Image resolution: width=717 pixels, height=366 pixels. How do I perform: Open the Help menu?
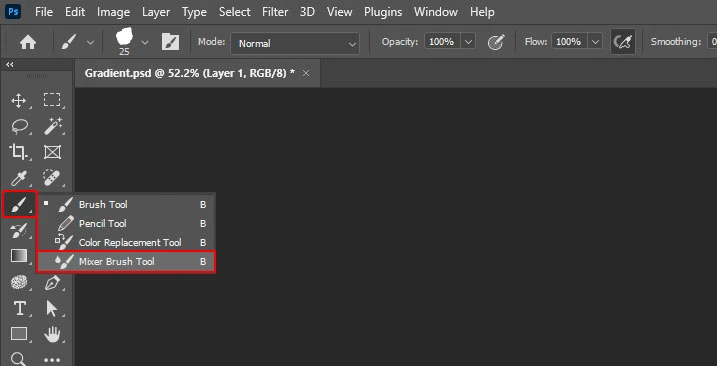coord(482,12)
